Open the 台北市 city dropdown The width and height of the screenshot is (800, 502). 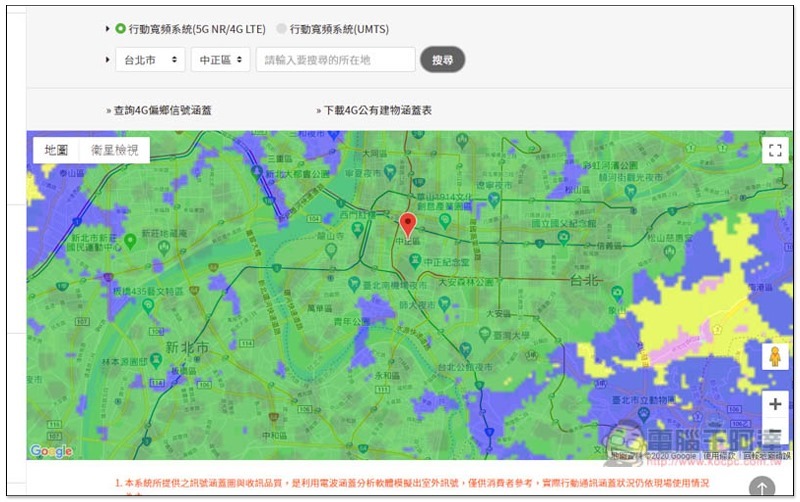coord(150,60)
